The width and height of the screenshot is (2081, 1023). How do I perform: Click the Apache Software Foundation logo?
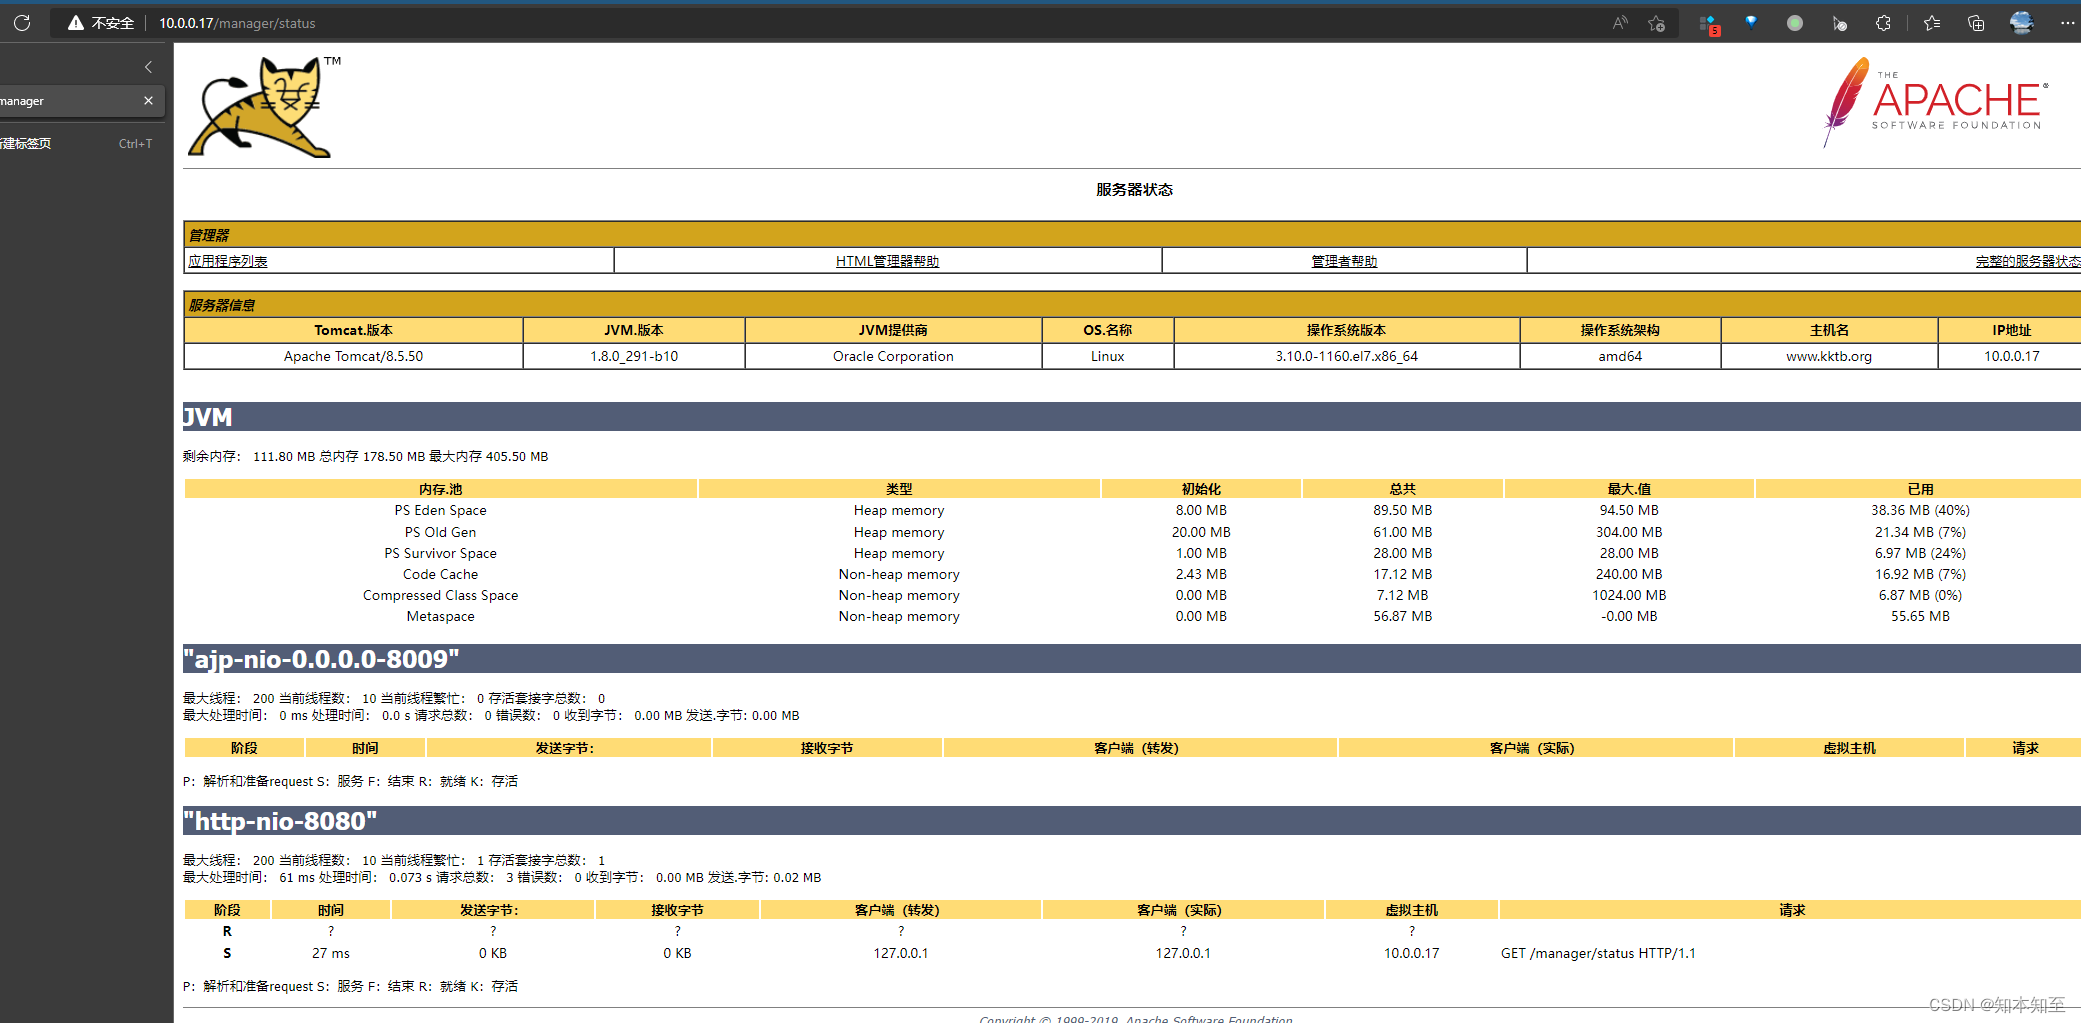tap(1935, 102)
